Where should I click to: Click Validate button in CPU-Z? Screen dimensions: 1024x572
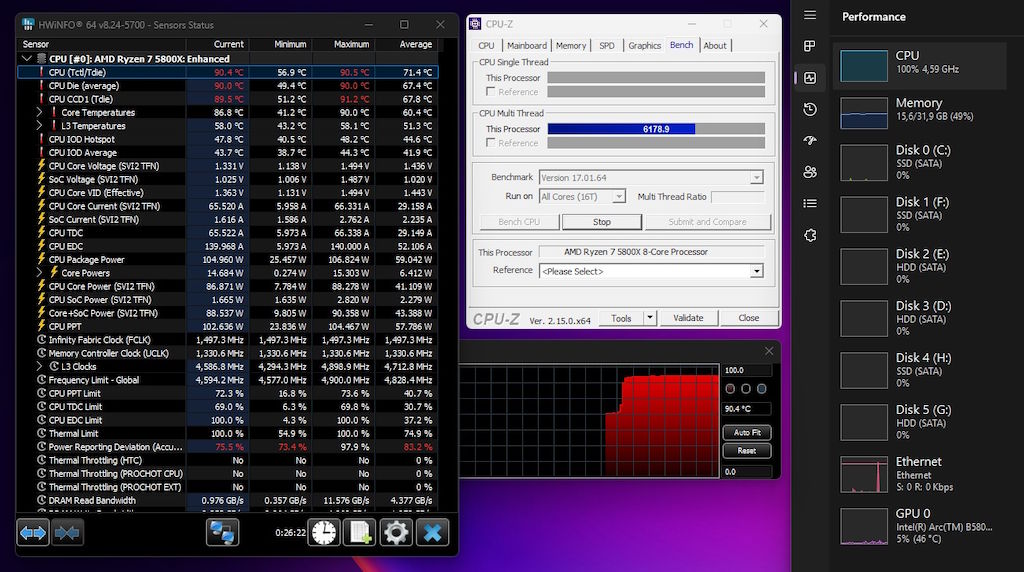tap(688, 318)
